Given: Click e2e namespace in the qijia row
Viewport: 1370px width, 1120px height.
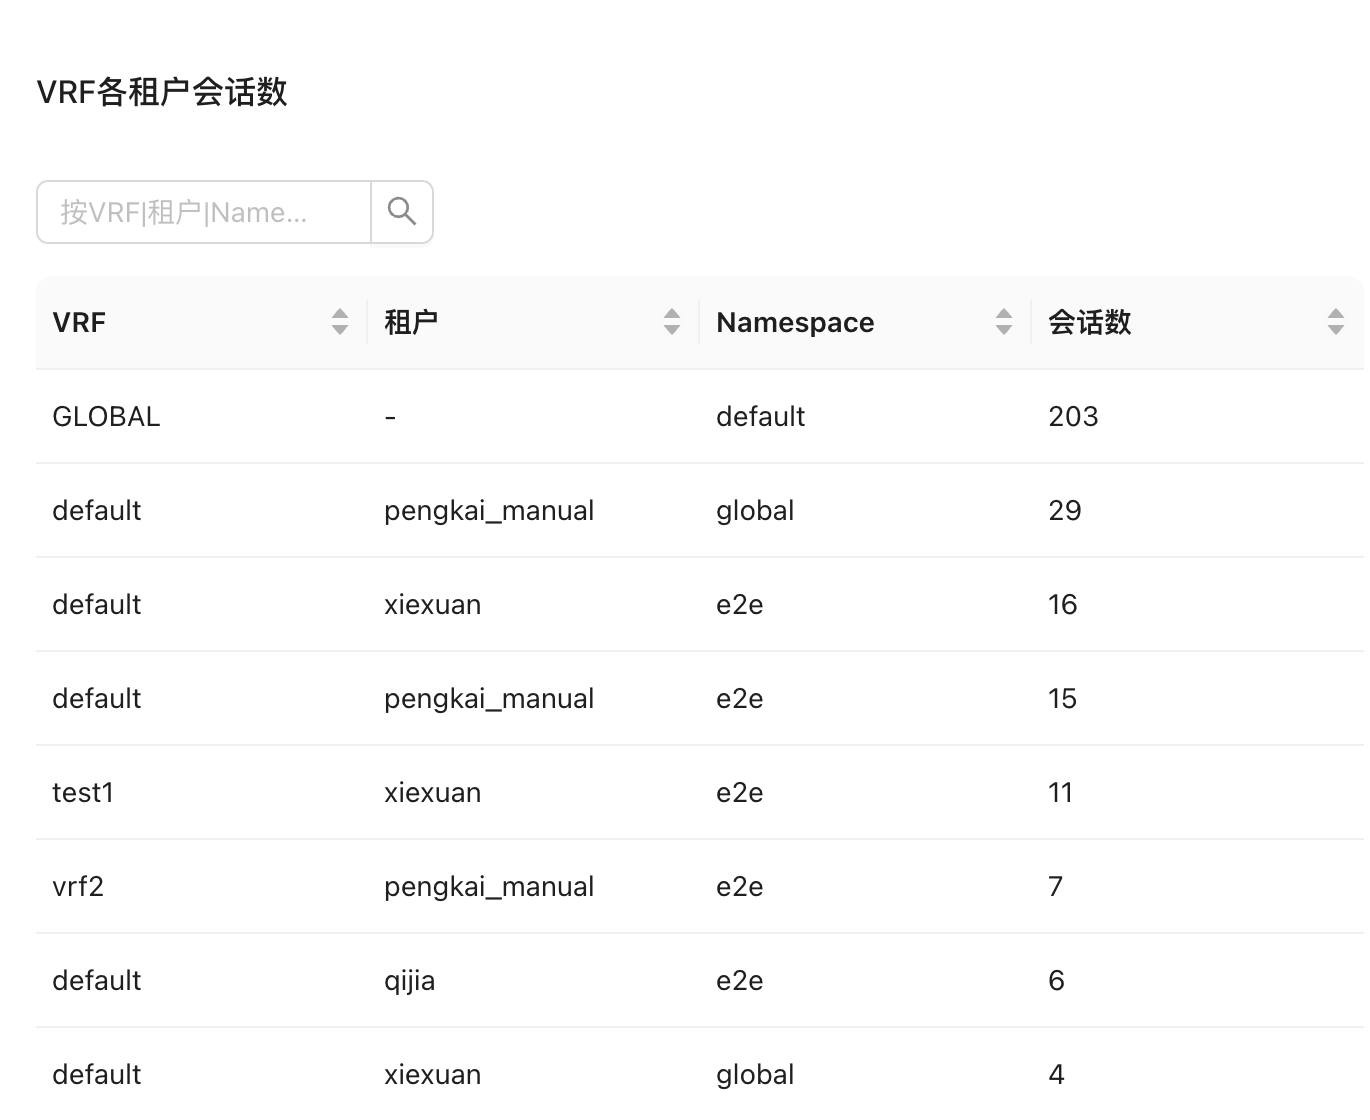Looking at the screenshot, I should click(740, 981).
